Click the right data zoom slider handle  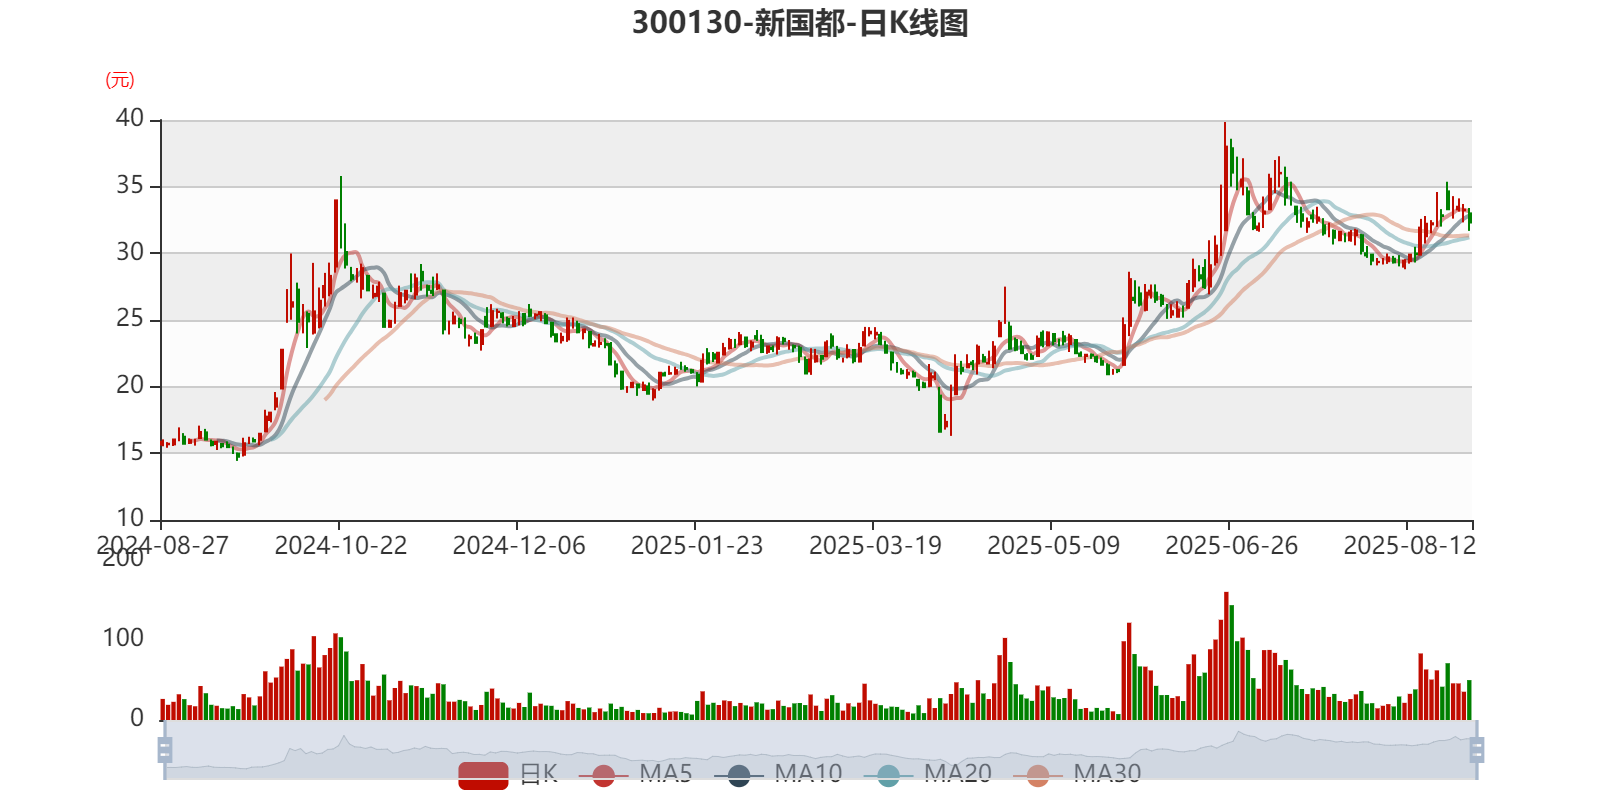(x=1477, y=750)
